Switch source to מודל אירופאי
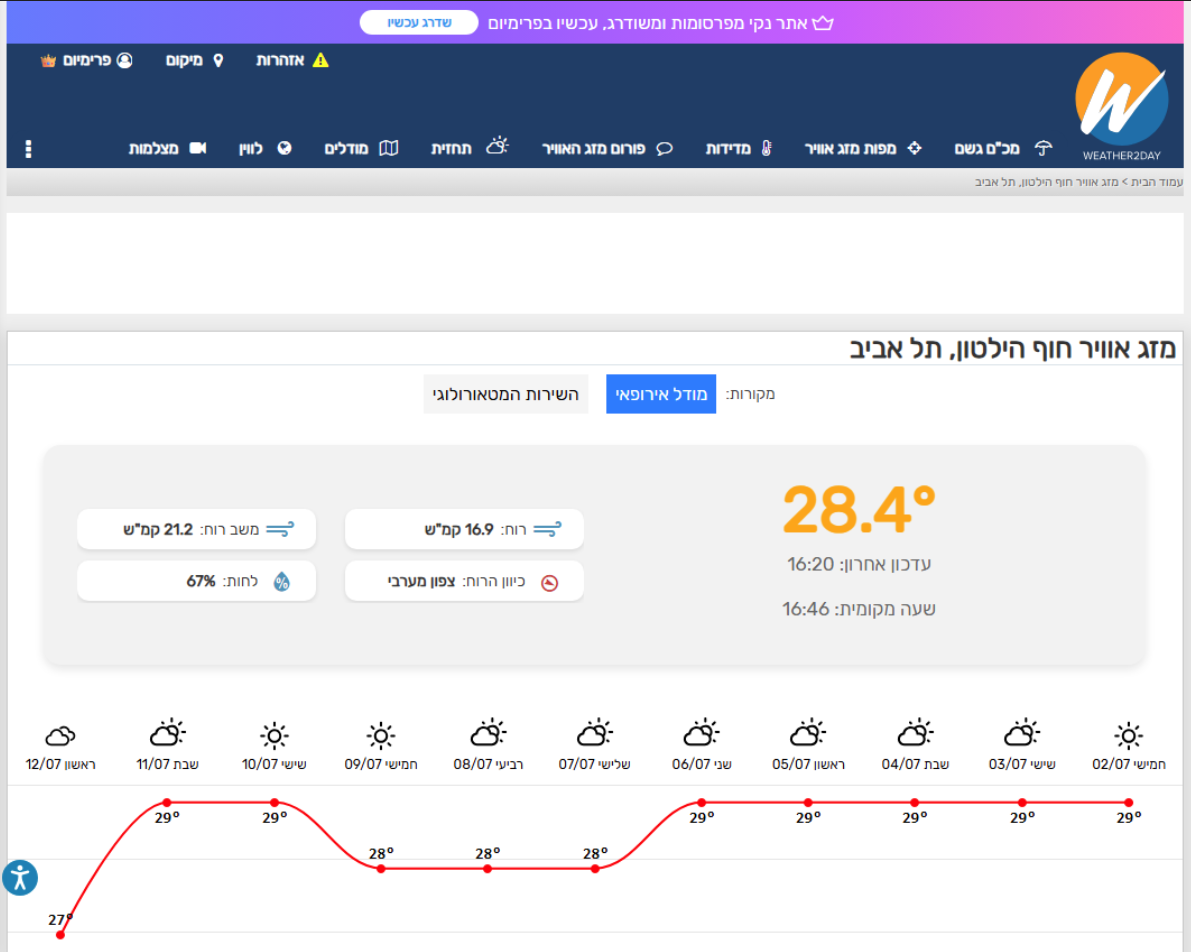The width and height of the screenshot is (1191, 952). (661, 394)
